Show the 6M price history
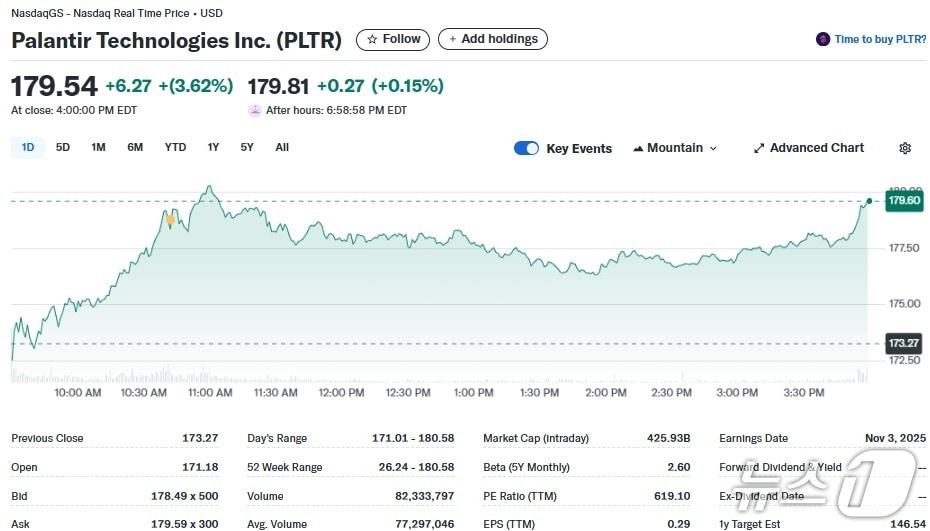Image resolution: width=930 pixels, height=531 pixels. point(135,147)
